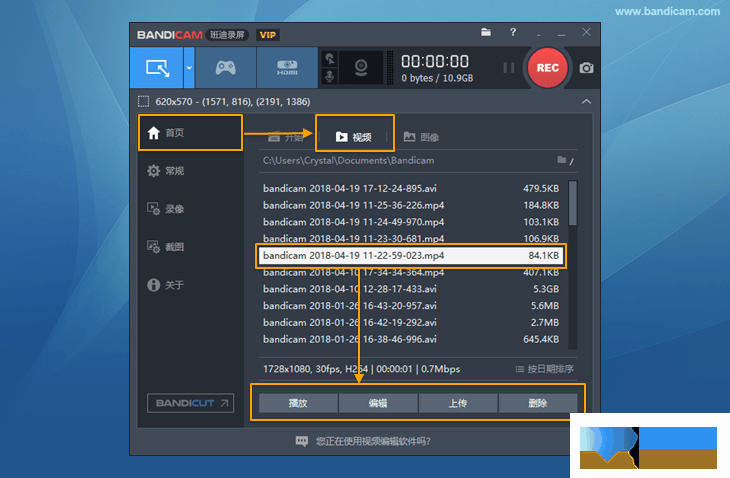The width and height of the screenshot is (730, 478).
Task: Select bandicam 2018-04-19 11-23-30-681.mp4
Action: pos(411,238)
